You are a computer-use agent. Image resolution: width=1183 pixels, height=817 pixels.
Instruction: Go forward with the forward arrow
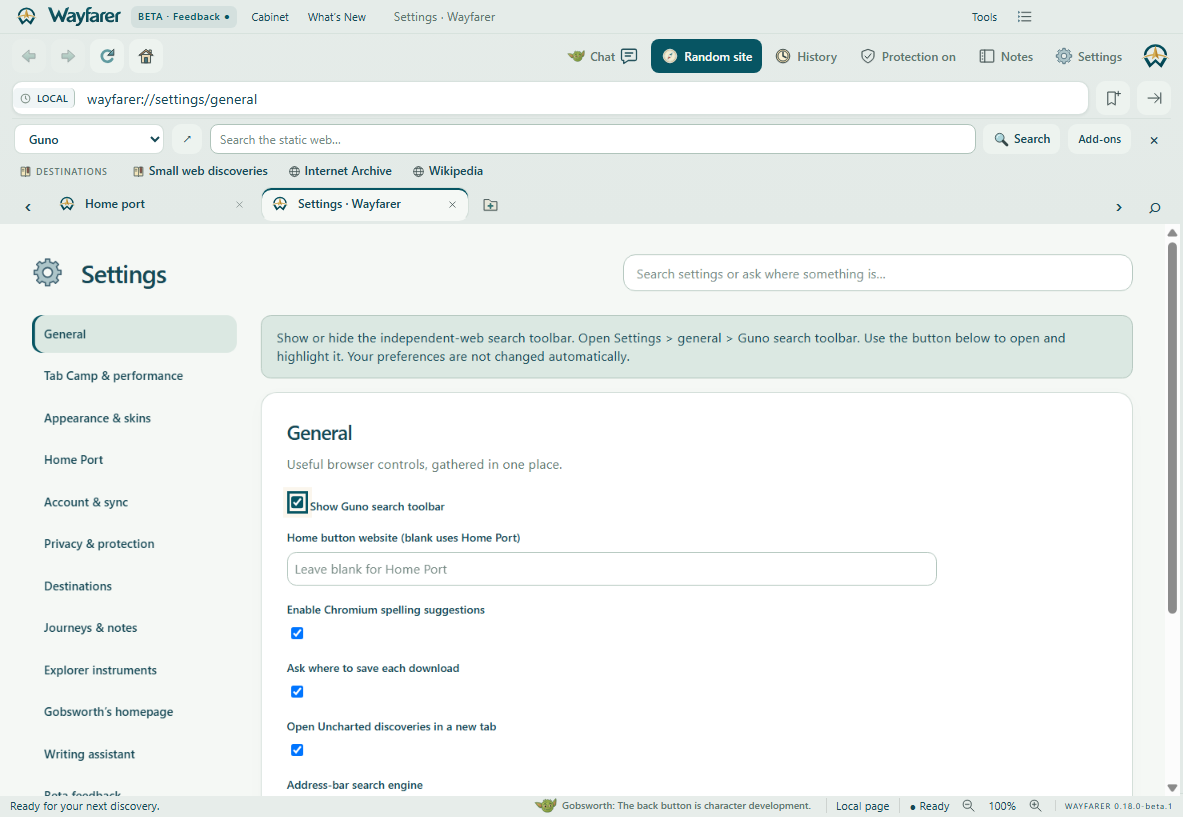coord(68,56)
